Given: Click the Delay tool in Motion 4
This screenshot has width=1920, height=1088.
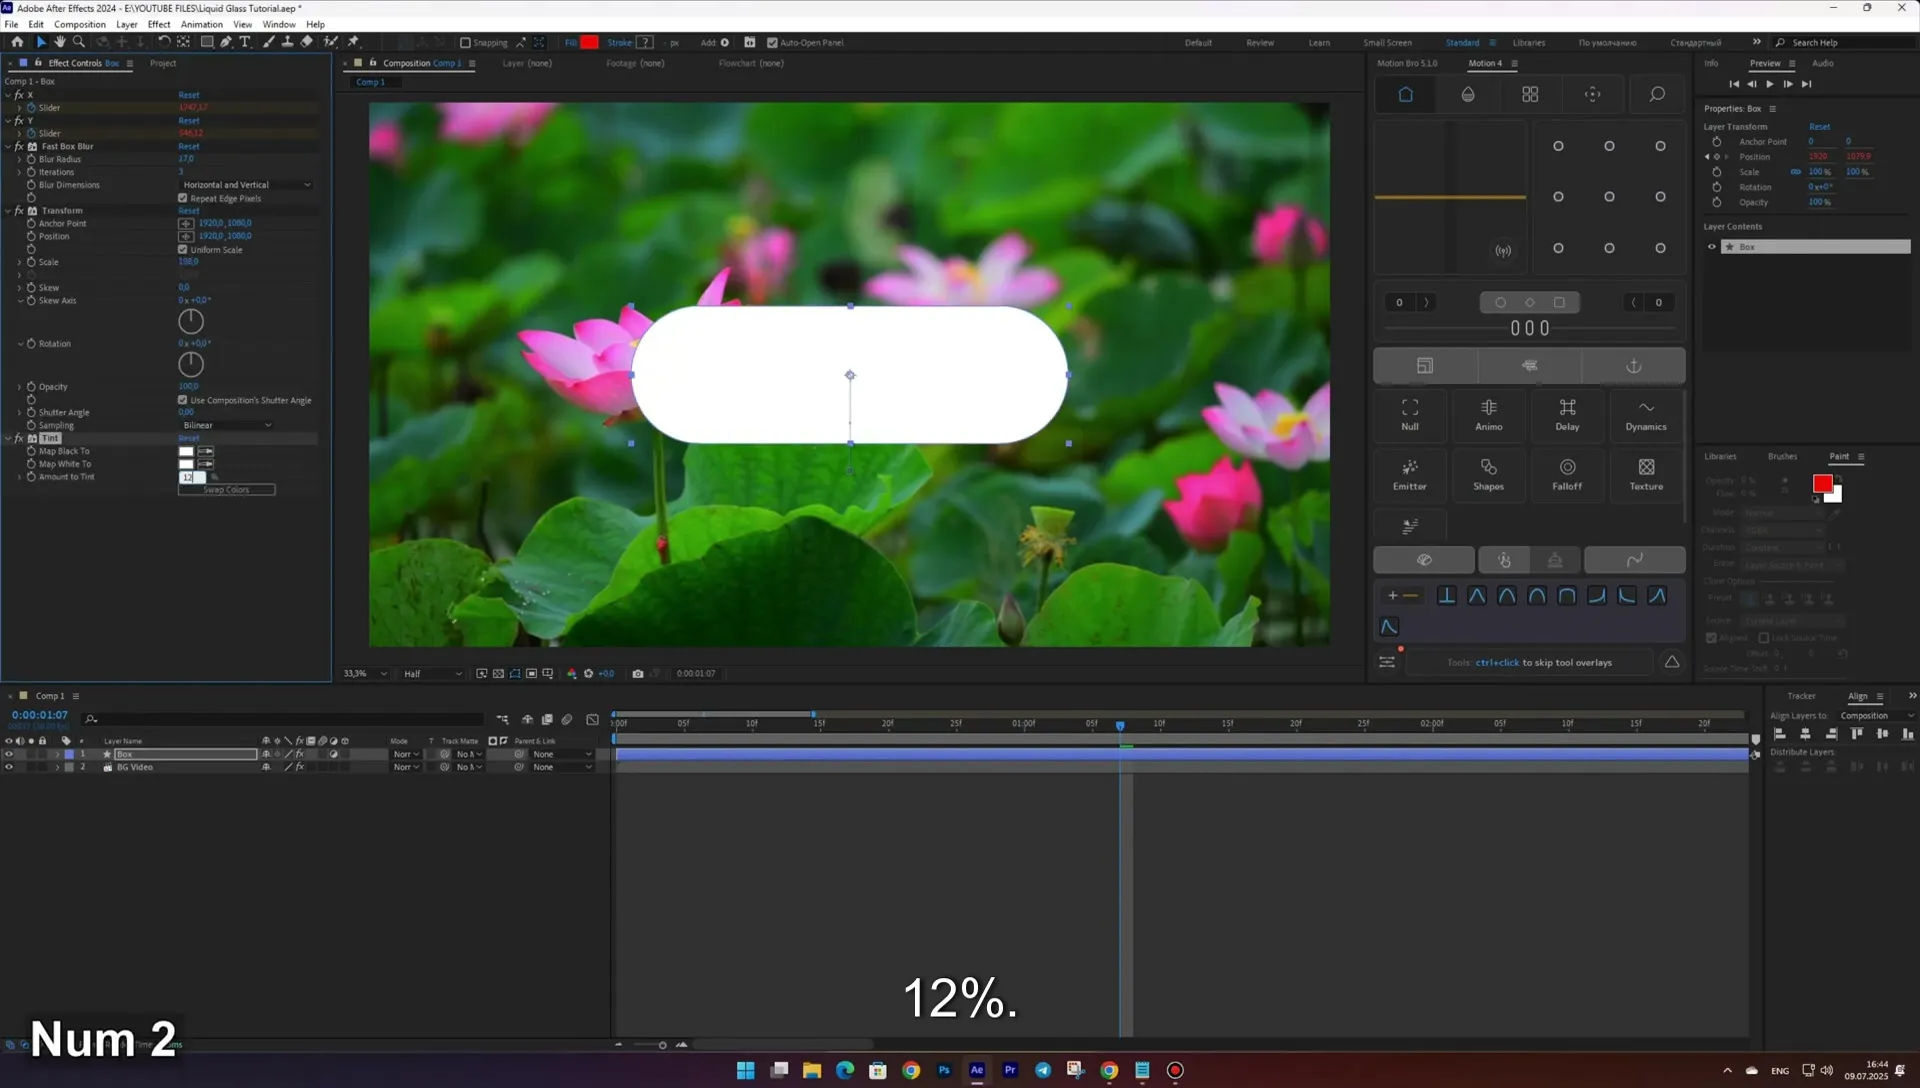Looking at the screenshot, I should click(1567, 415).
